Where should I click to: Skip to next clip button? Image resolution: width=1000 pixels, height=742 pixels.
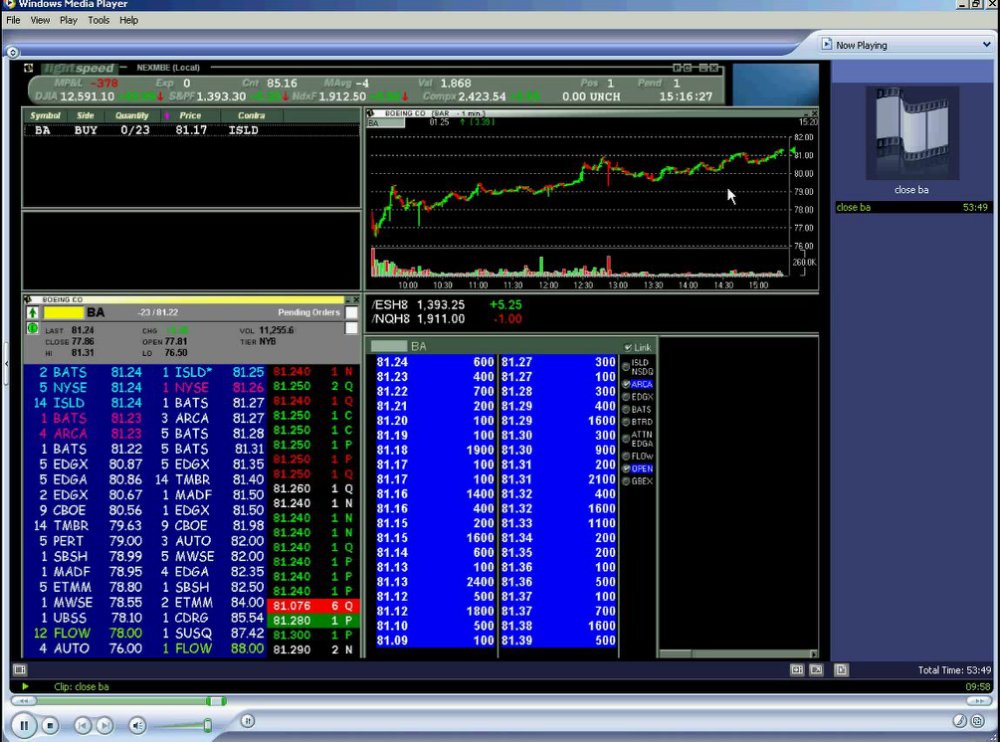point(105,725)
